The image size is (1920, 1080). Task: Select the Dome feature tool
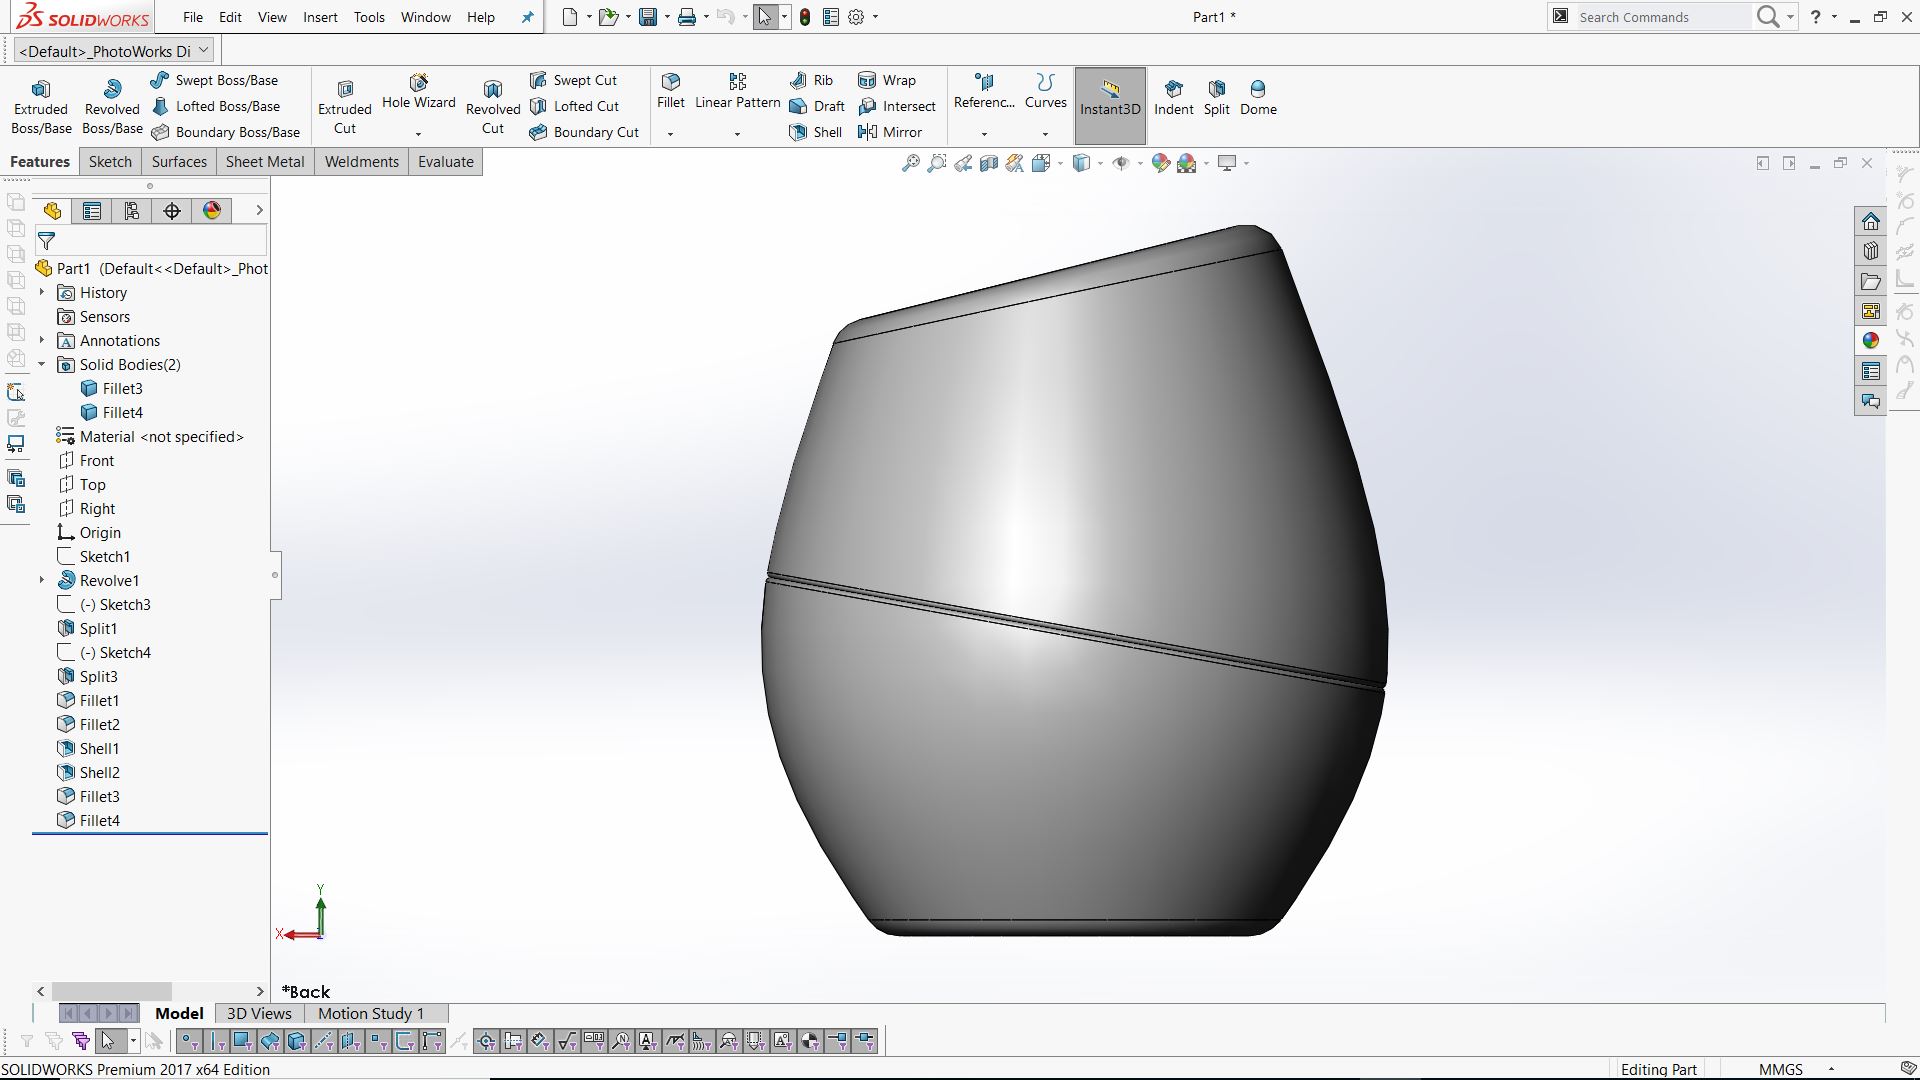(x=1258, y=98)
